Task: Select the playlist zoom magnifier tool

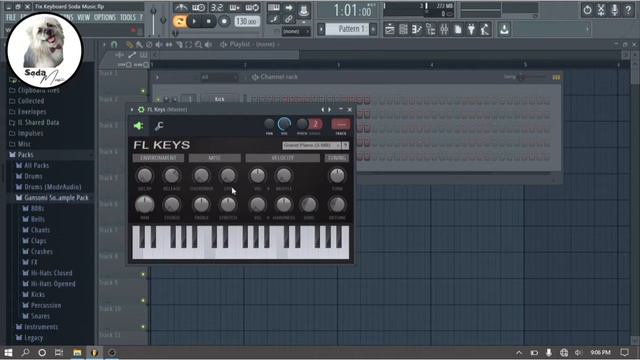Action: point(198,44)
